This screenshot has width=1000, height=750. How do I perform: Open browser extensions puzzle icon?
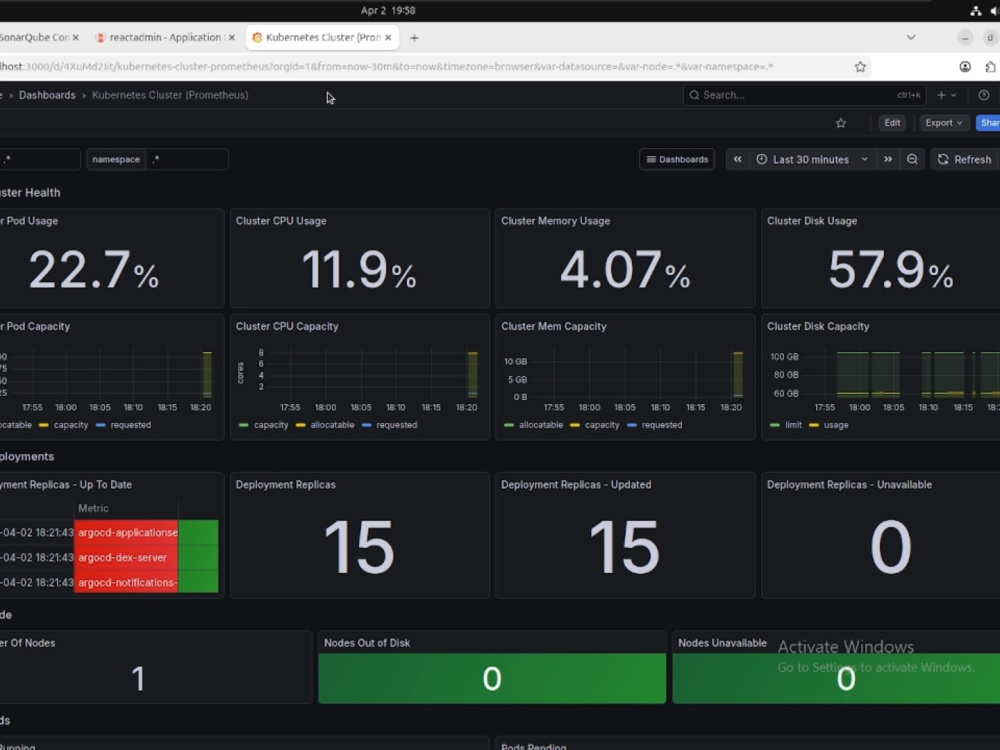click(990, 66)
